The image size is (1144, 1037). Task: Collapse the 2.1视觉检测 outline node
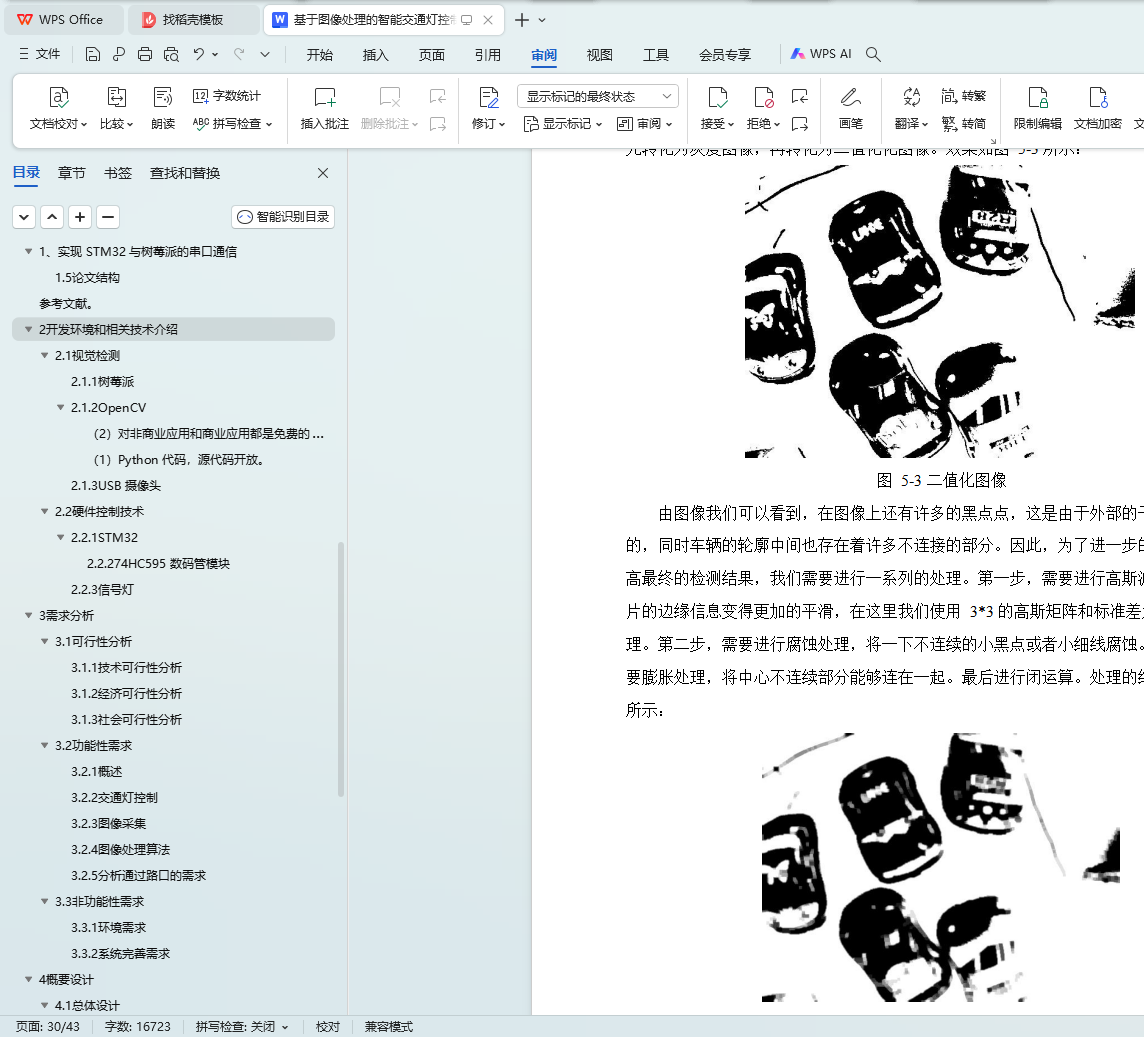(x=45, y=355)
